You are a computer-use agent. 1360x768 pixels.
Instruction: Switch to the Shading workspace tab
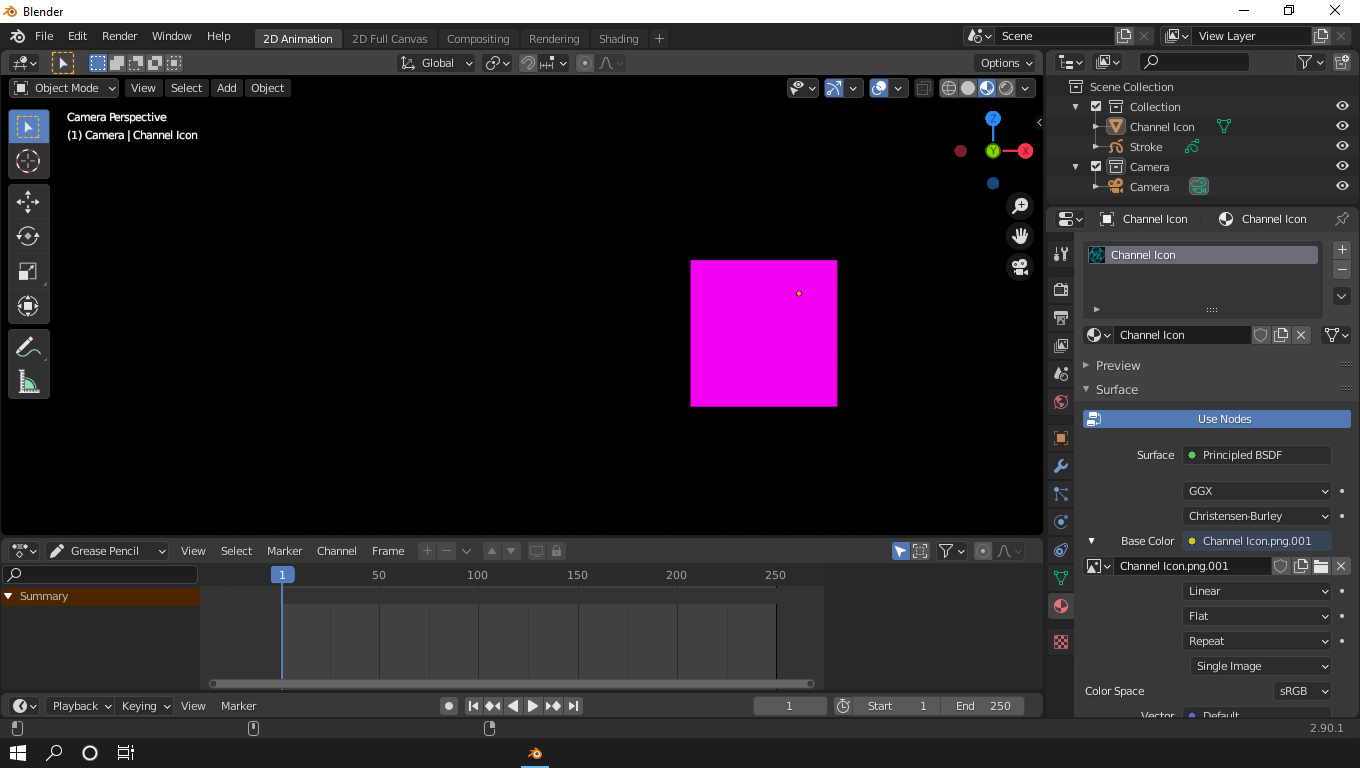pos(618,39)
